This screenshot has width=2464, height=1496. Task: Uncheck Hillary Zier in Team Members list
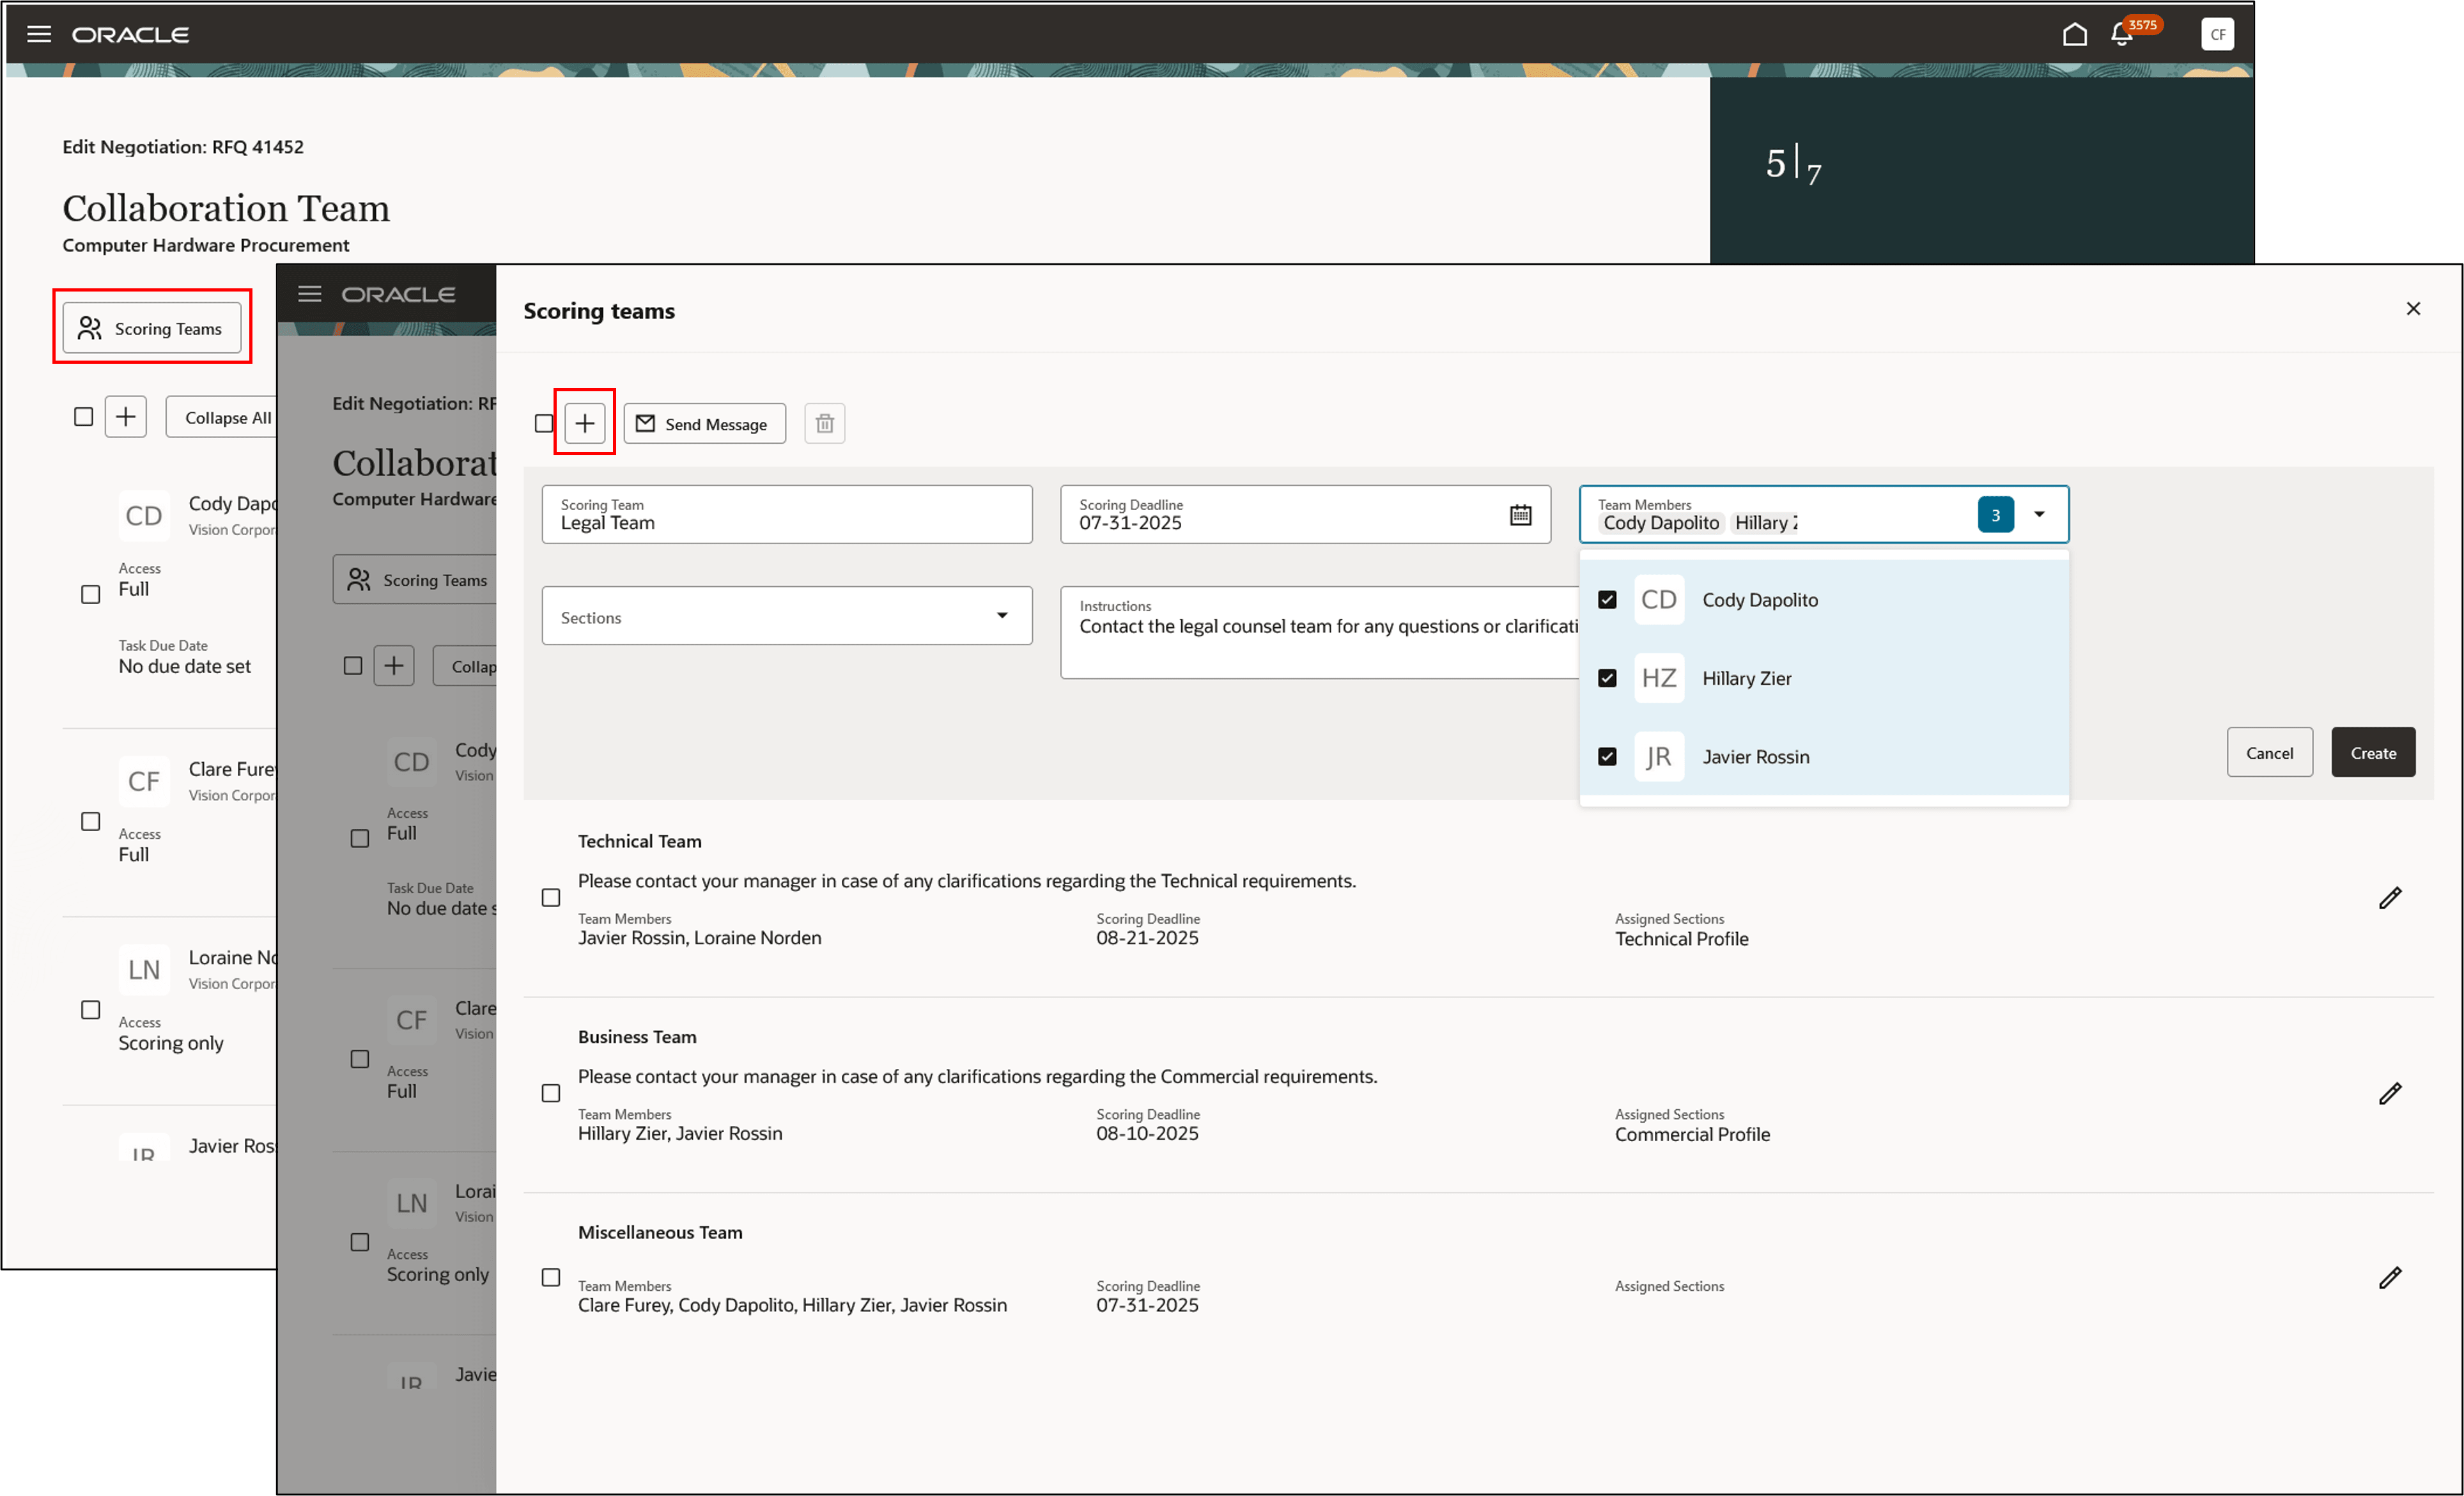point(1607,678)
